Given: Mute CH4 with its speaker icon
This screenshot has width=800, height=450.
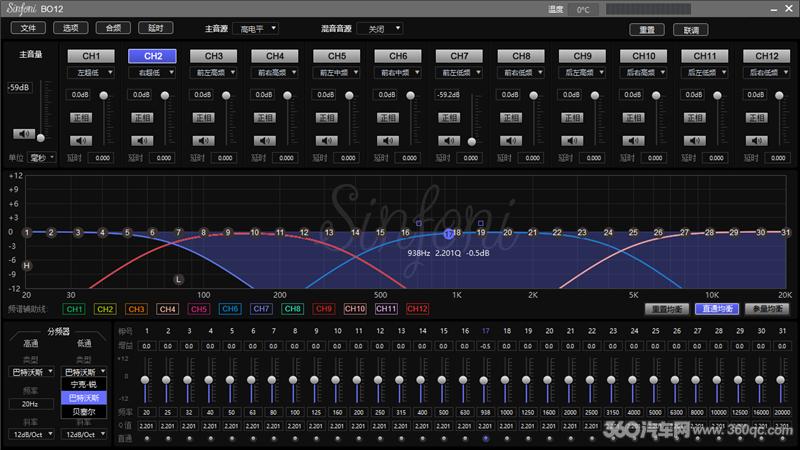Looking at the screenshot, I should click(x=265, y=140).
